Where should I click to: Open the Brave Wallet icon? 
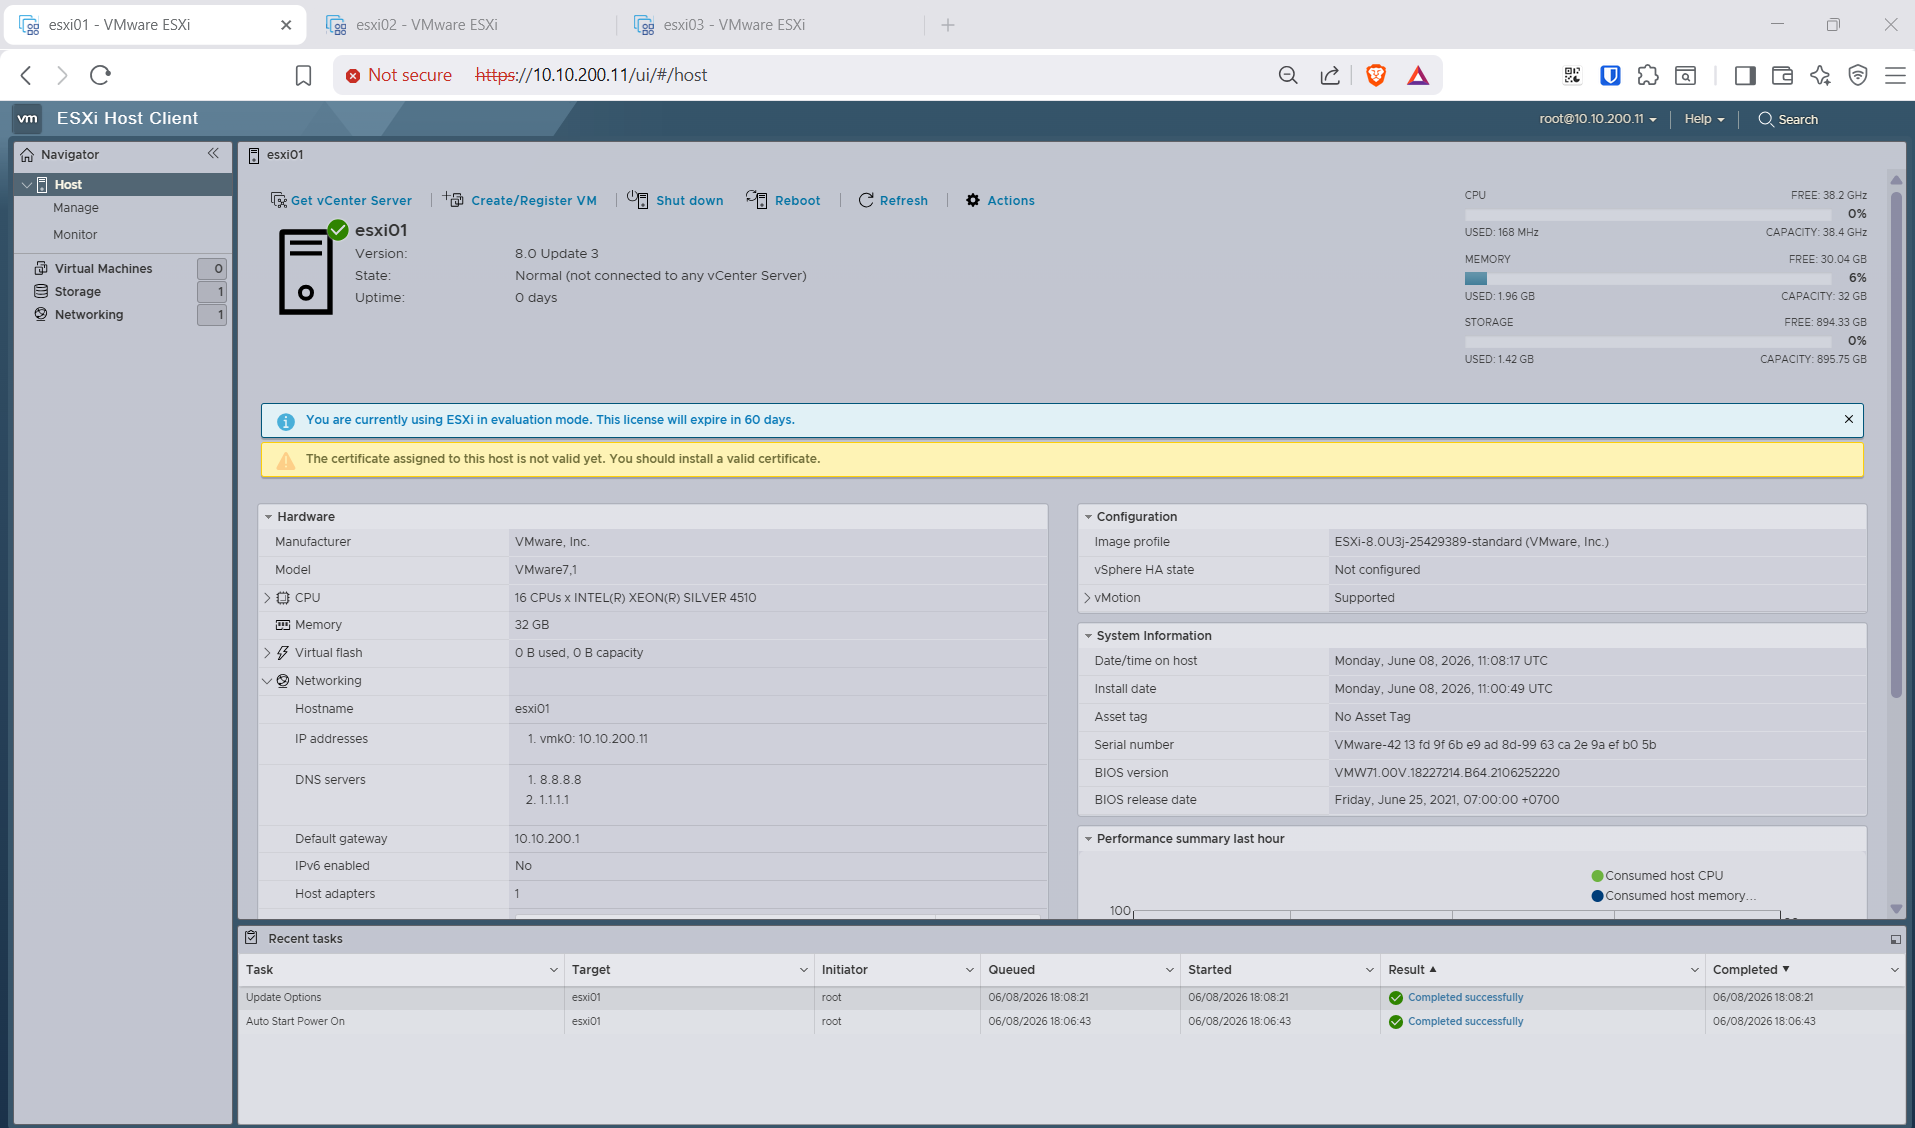tap(1782, 75)
